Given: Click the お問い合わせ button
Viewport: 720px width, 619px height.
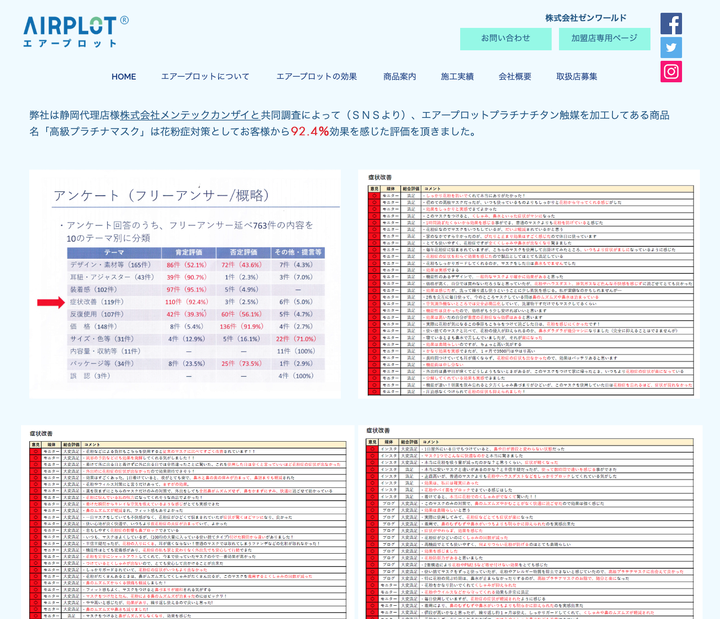Looking at the screenshot, I should (x=506, y=39).
